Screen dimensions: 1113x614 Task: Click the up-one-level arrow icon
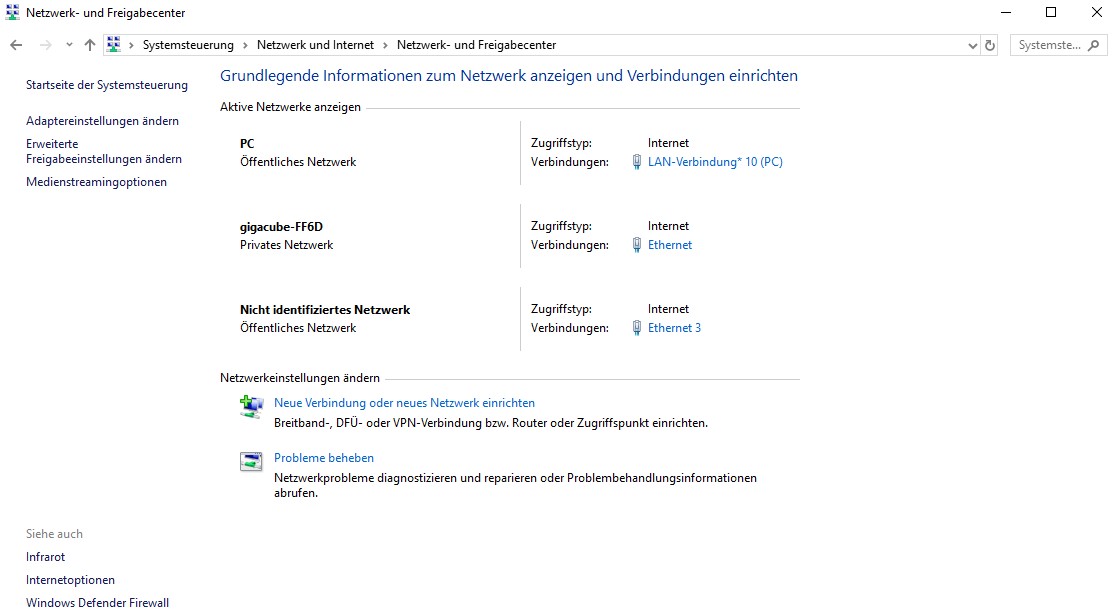click(x=89, y=45)
